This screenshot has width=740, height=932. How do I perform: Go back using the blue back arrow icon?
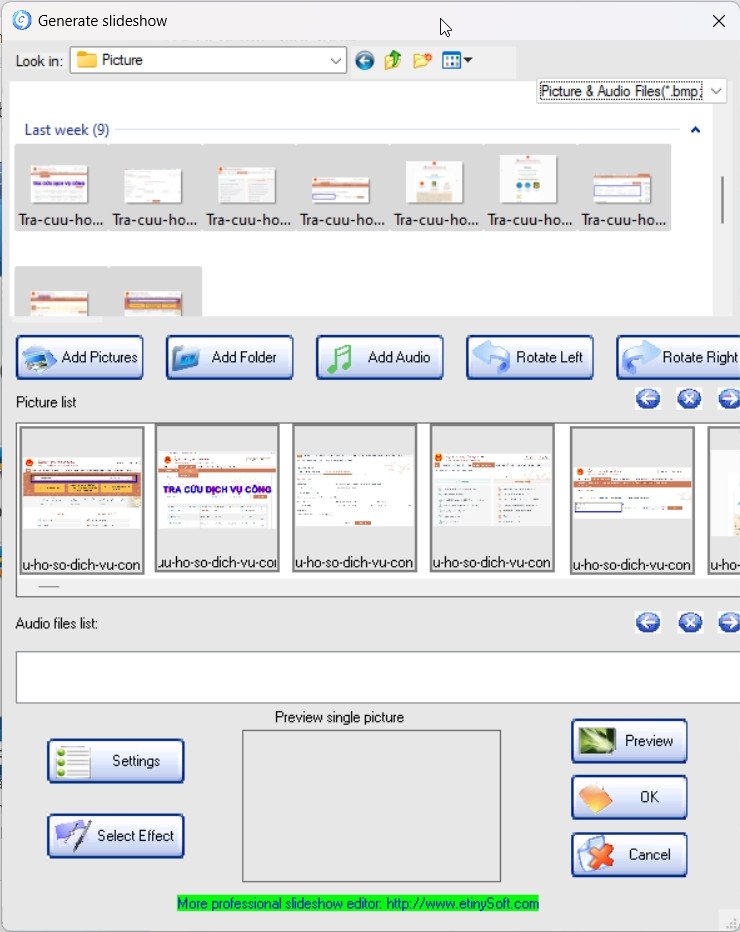(364, 60)
